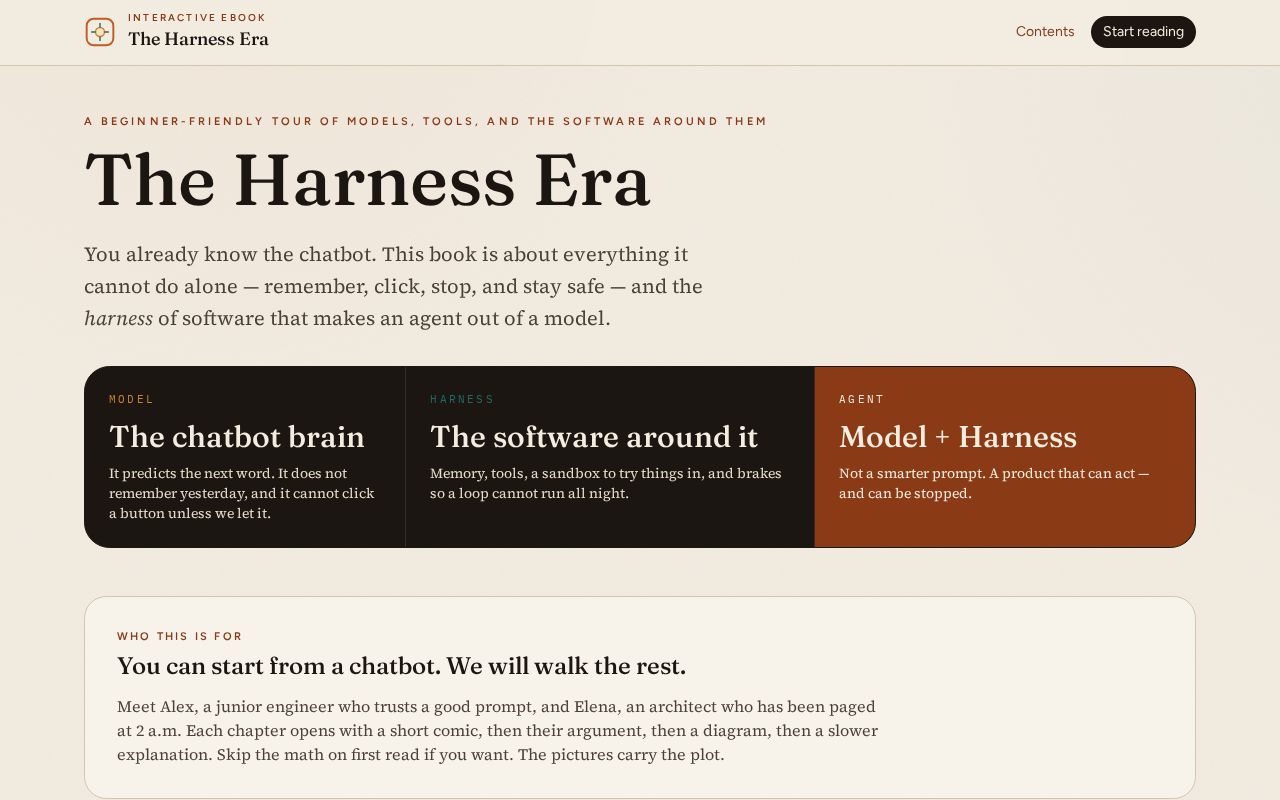Select The software around it card

610,457
